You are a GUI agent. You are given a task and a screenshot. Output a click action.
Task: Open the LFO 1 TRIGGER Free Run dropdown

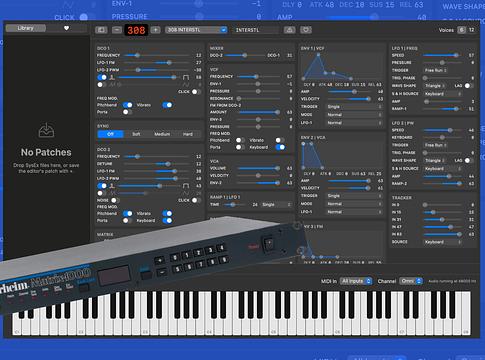[x=435, y=70]
